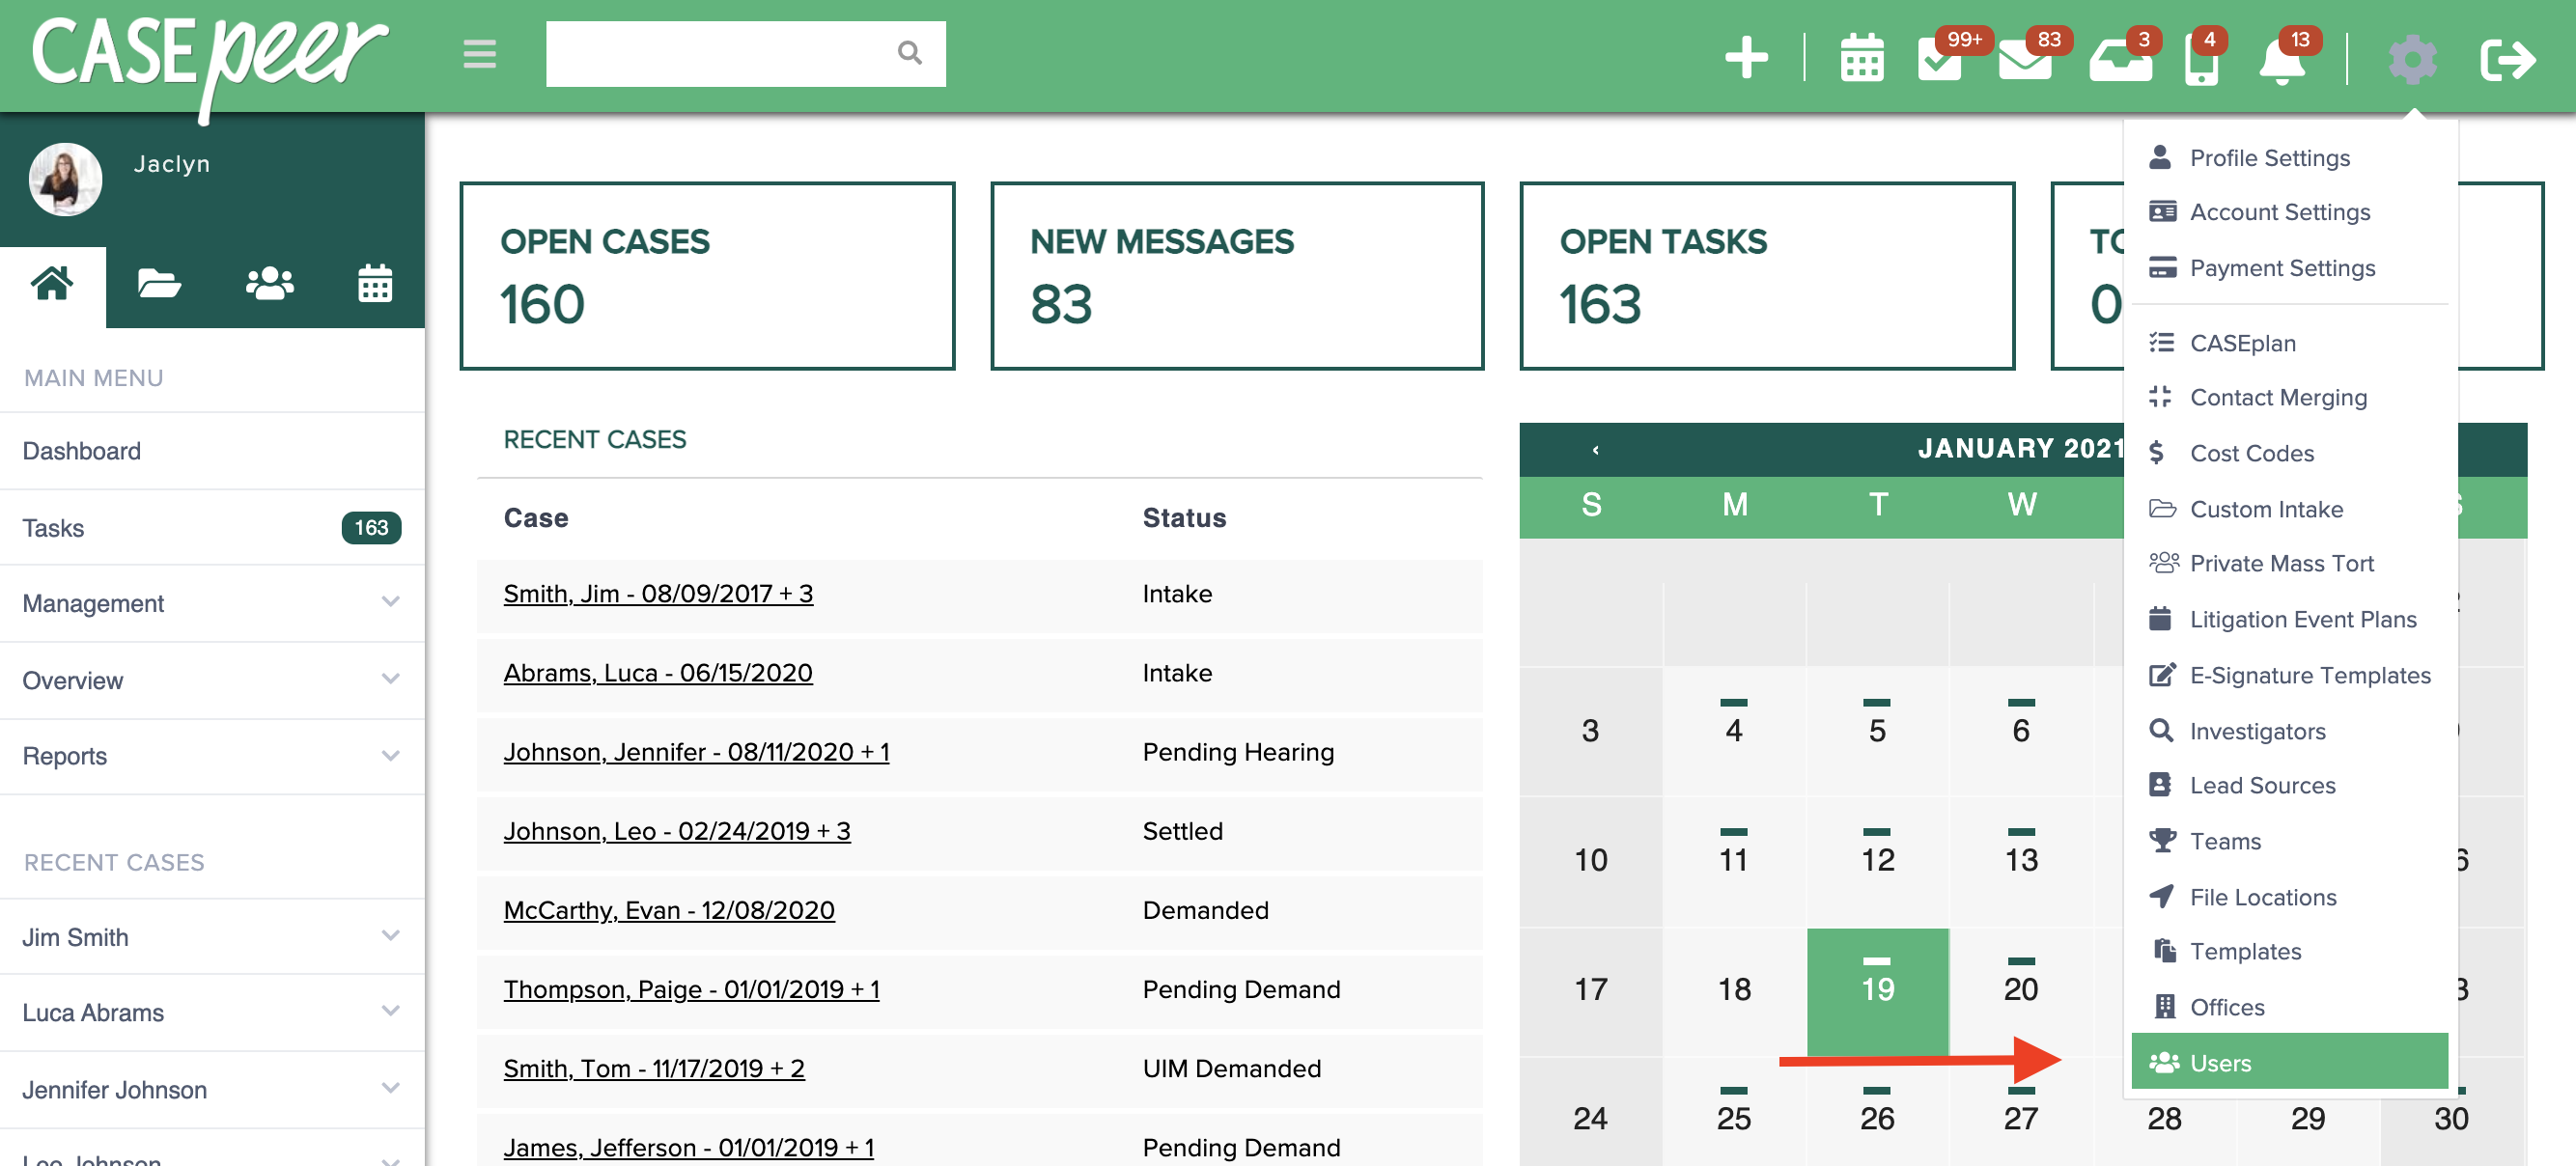Expand the Reports menu section
Image resolution: width=2576 pixels, height=1166 pixels.
pyautogui.click(x=212, y=756)
